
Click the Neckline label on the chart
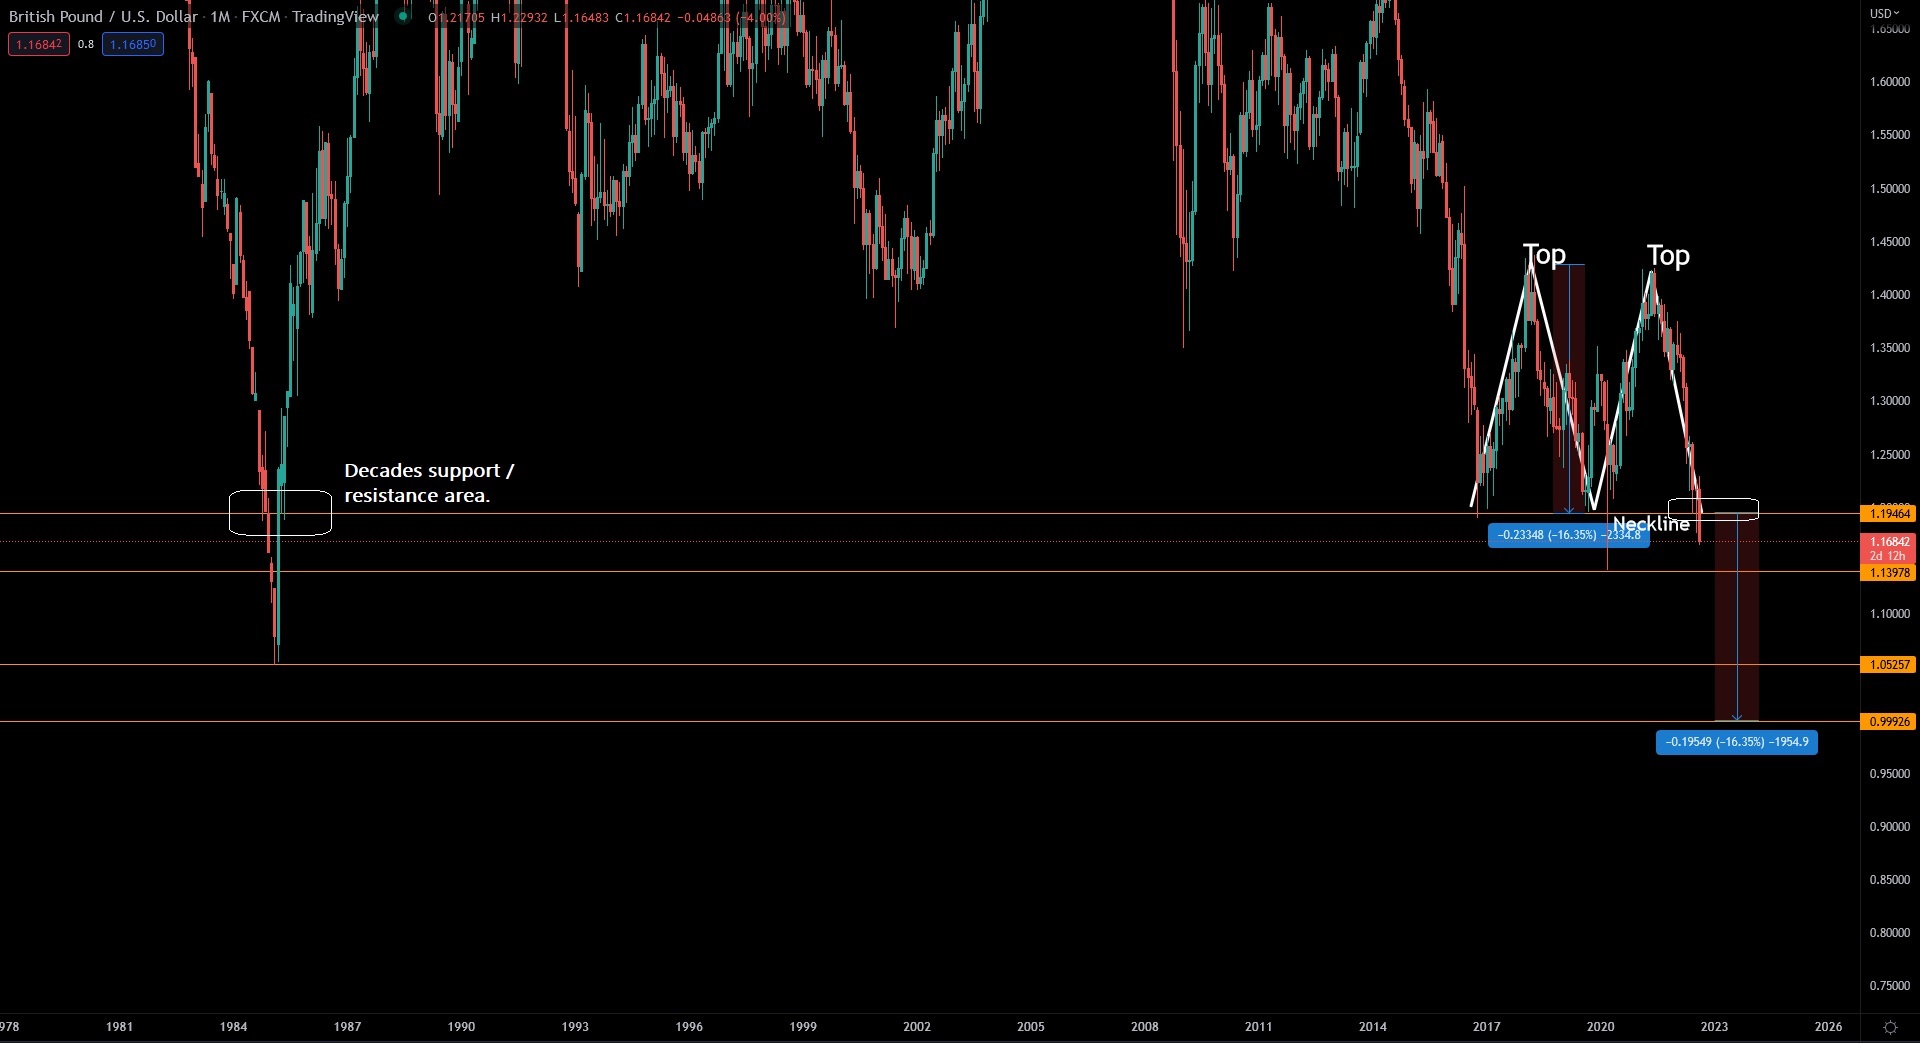click(x=1651, y=523)
